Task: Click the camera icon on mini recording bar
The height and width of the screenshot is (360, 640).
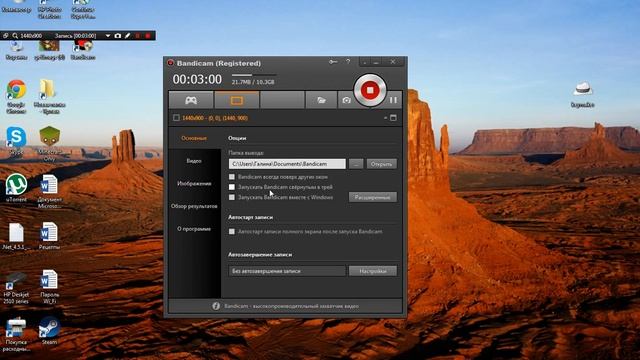Action: click(x=118, y=36)
